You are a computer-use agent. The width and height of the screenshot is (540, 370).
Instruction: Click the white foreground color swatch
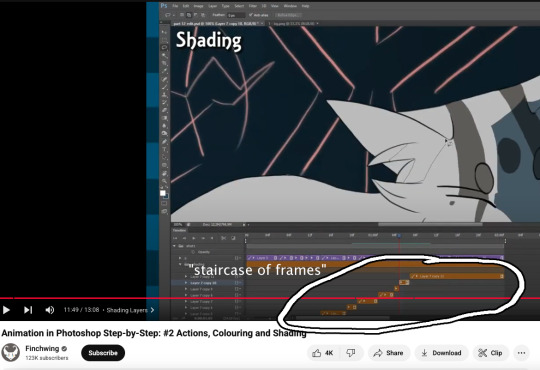(163, 193)
